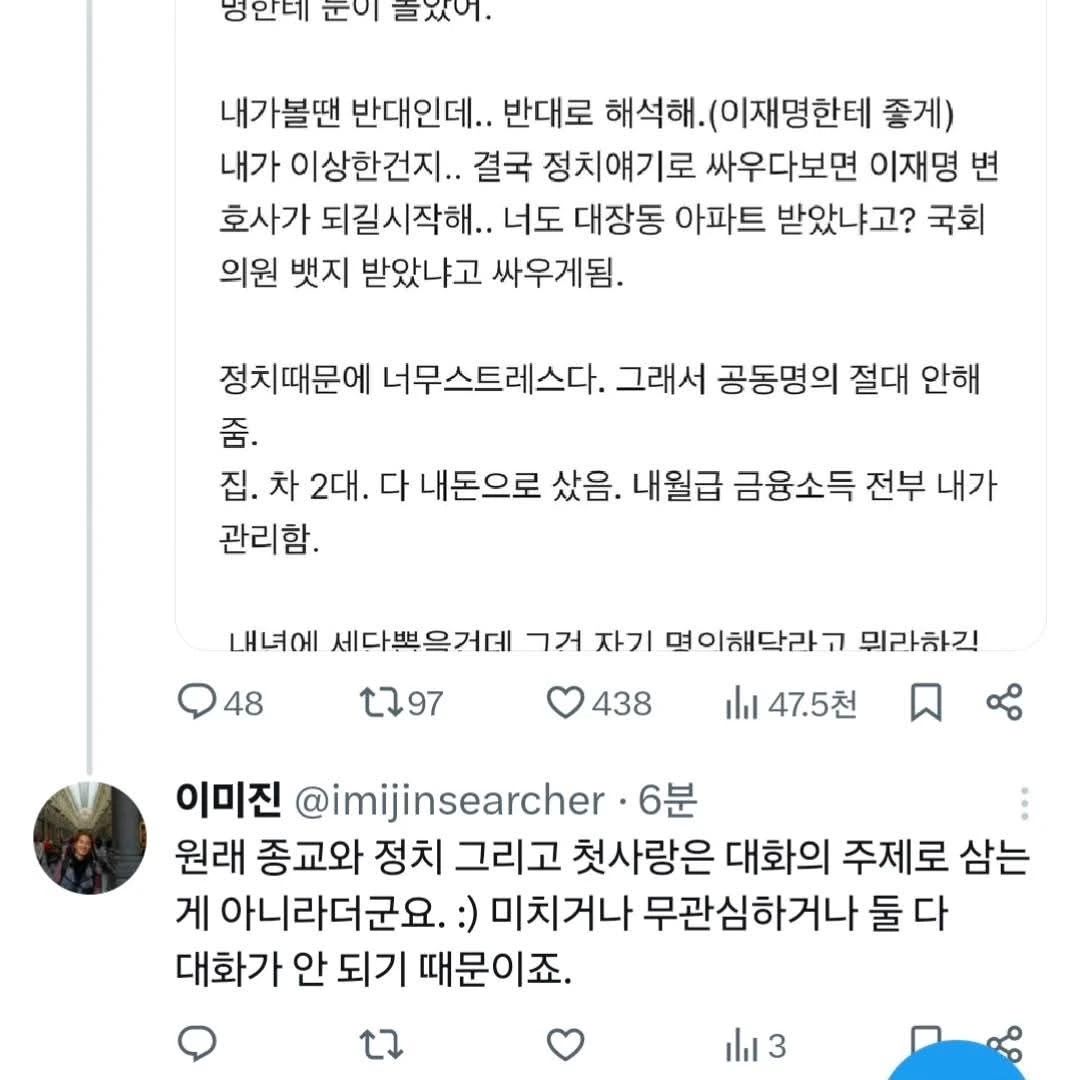Open more options on 이미진's tweet

[x=1024, y=802]
